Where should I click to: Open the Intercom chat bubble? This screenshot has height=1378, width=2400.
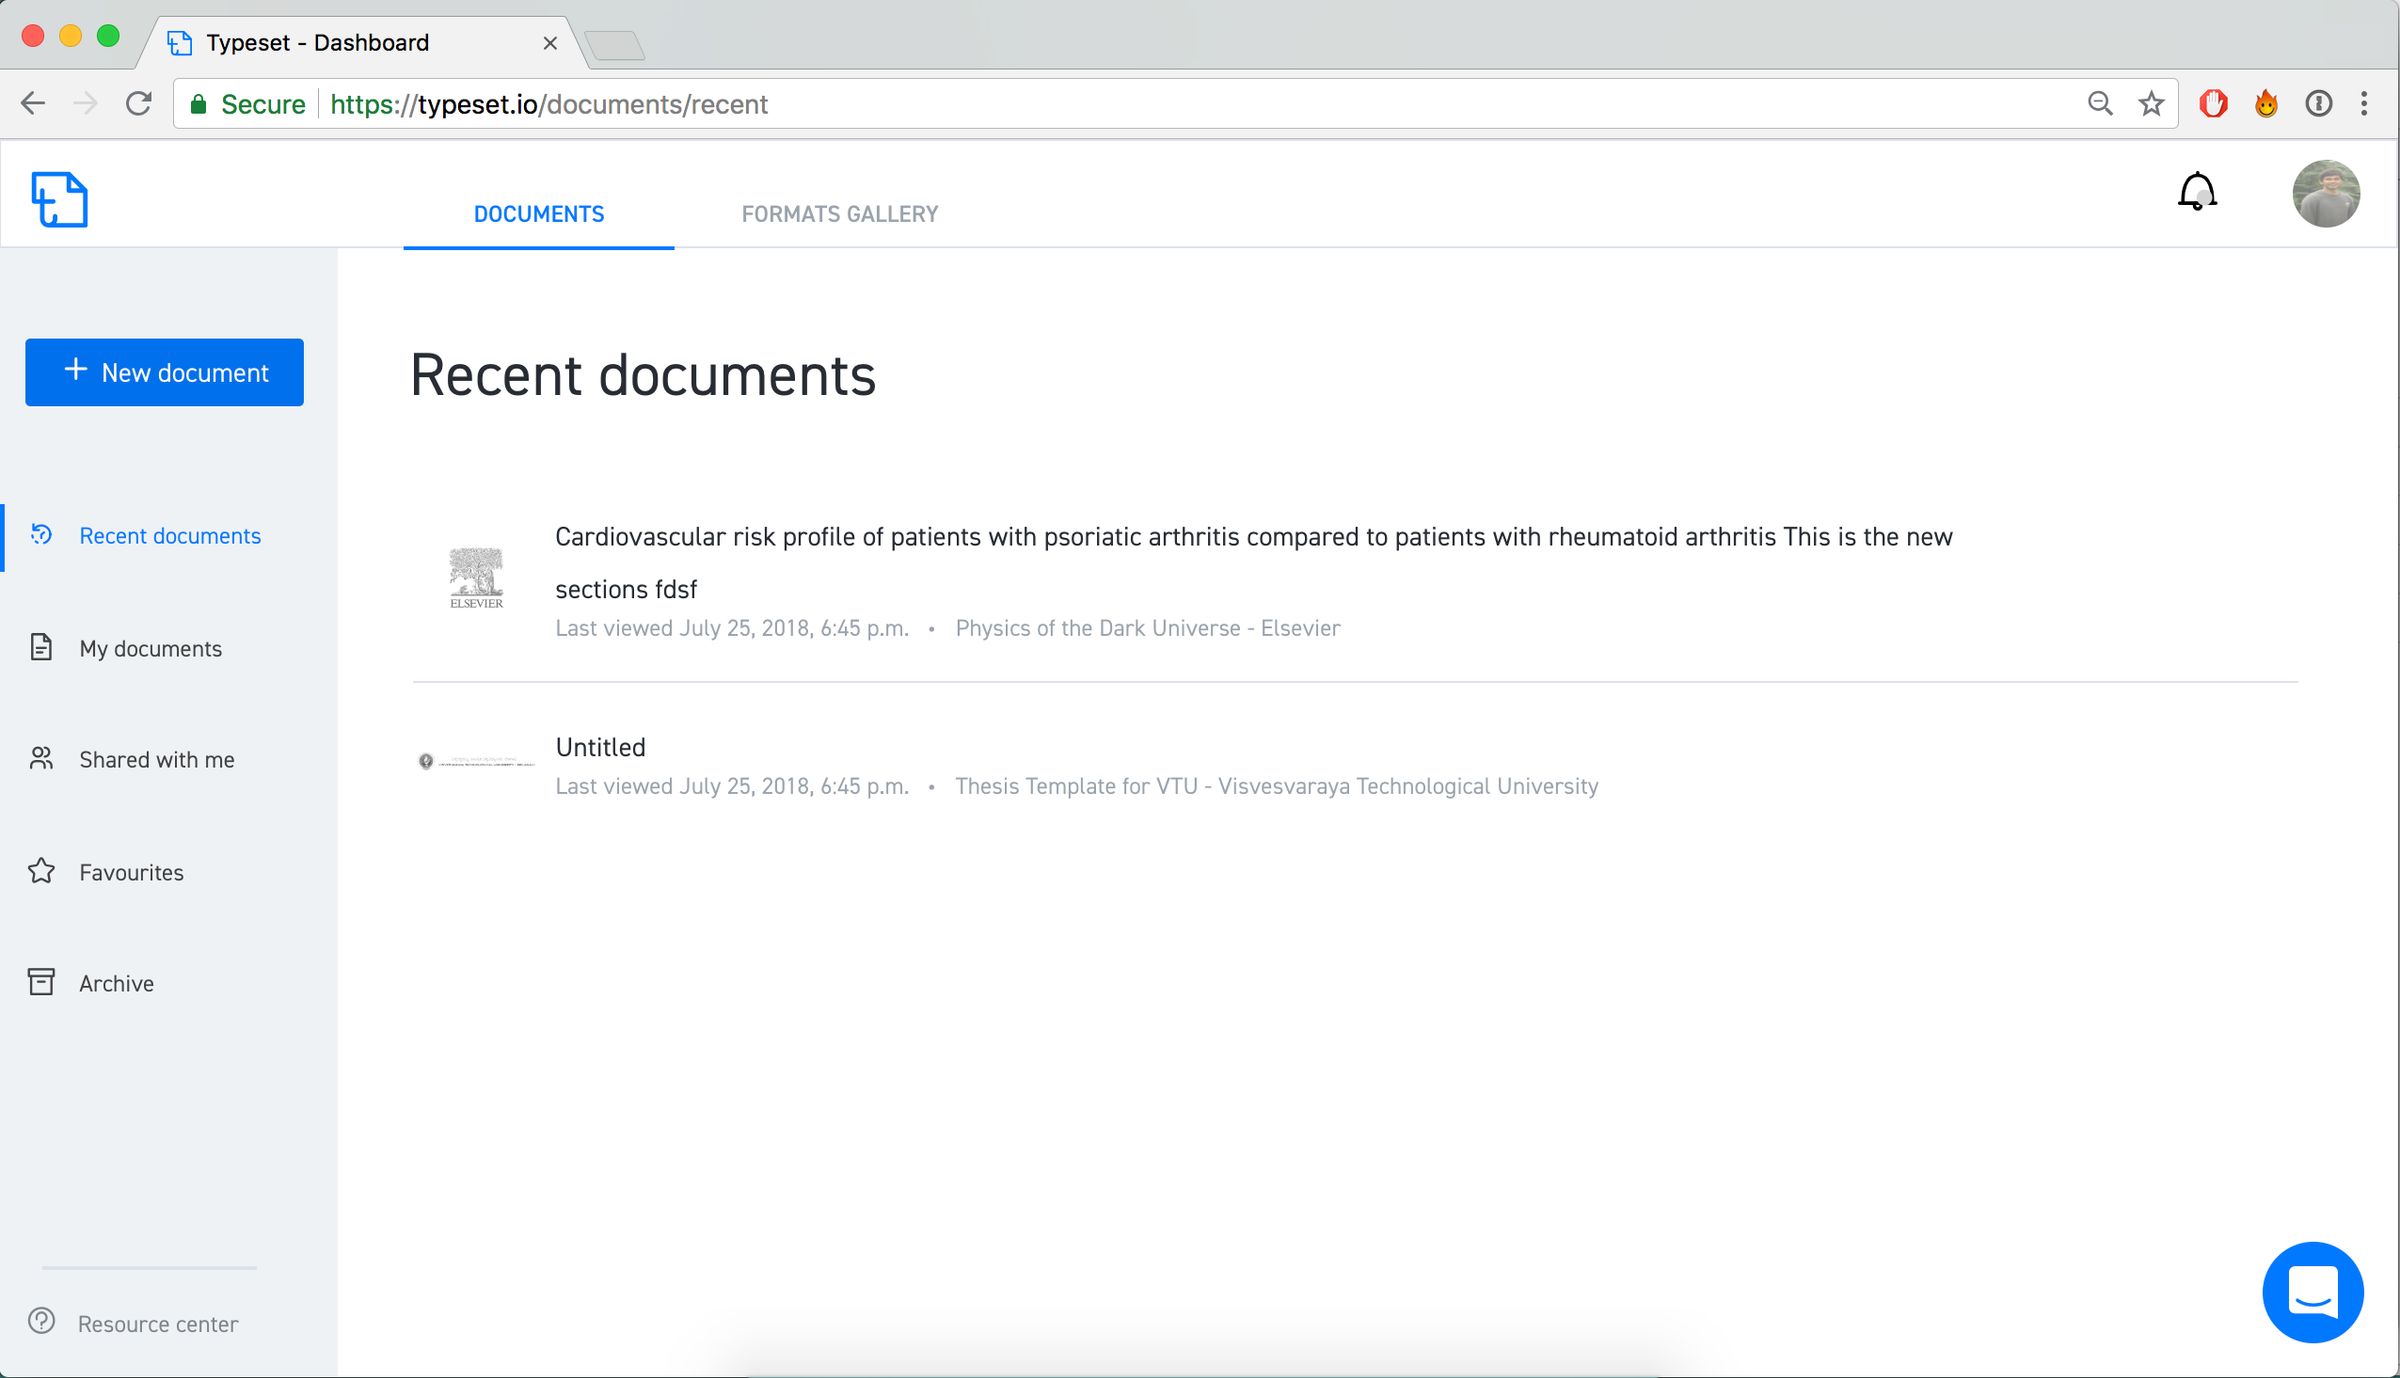point(2313,1292)
